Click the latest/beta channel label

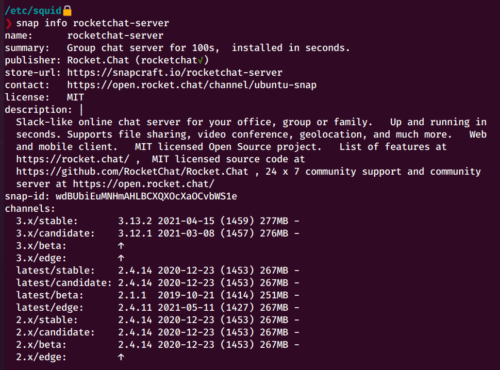pos(50,295)
